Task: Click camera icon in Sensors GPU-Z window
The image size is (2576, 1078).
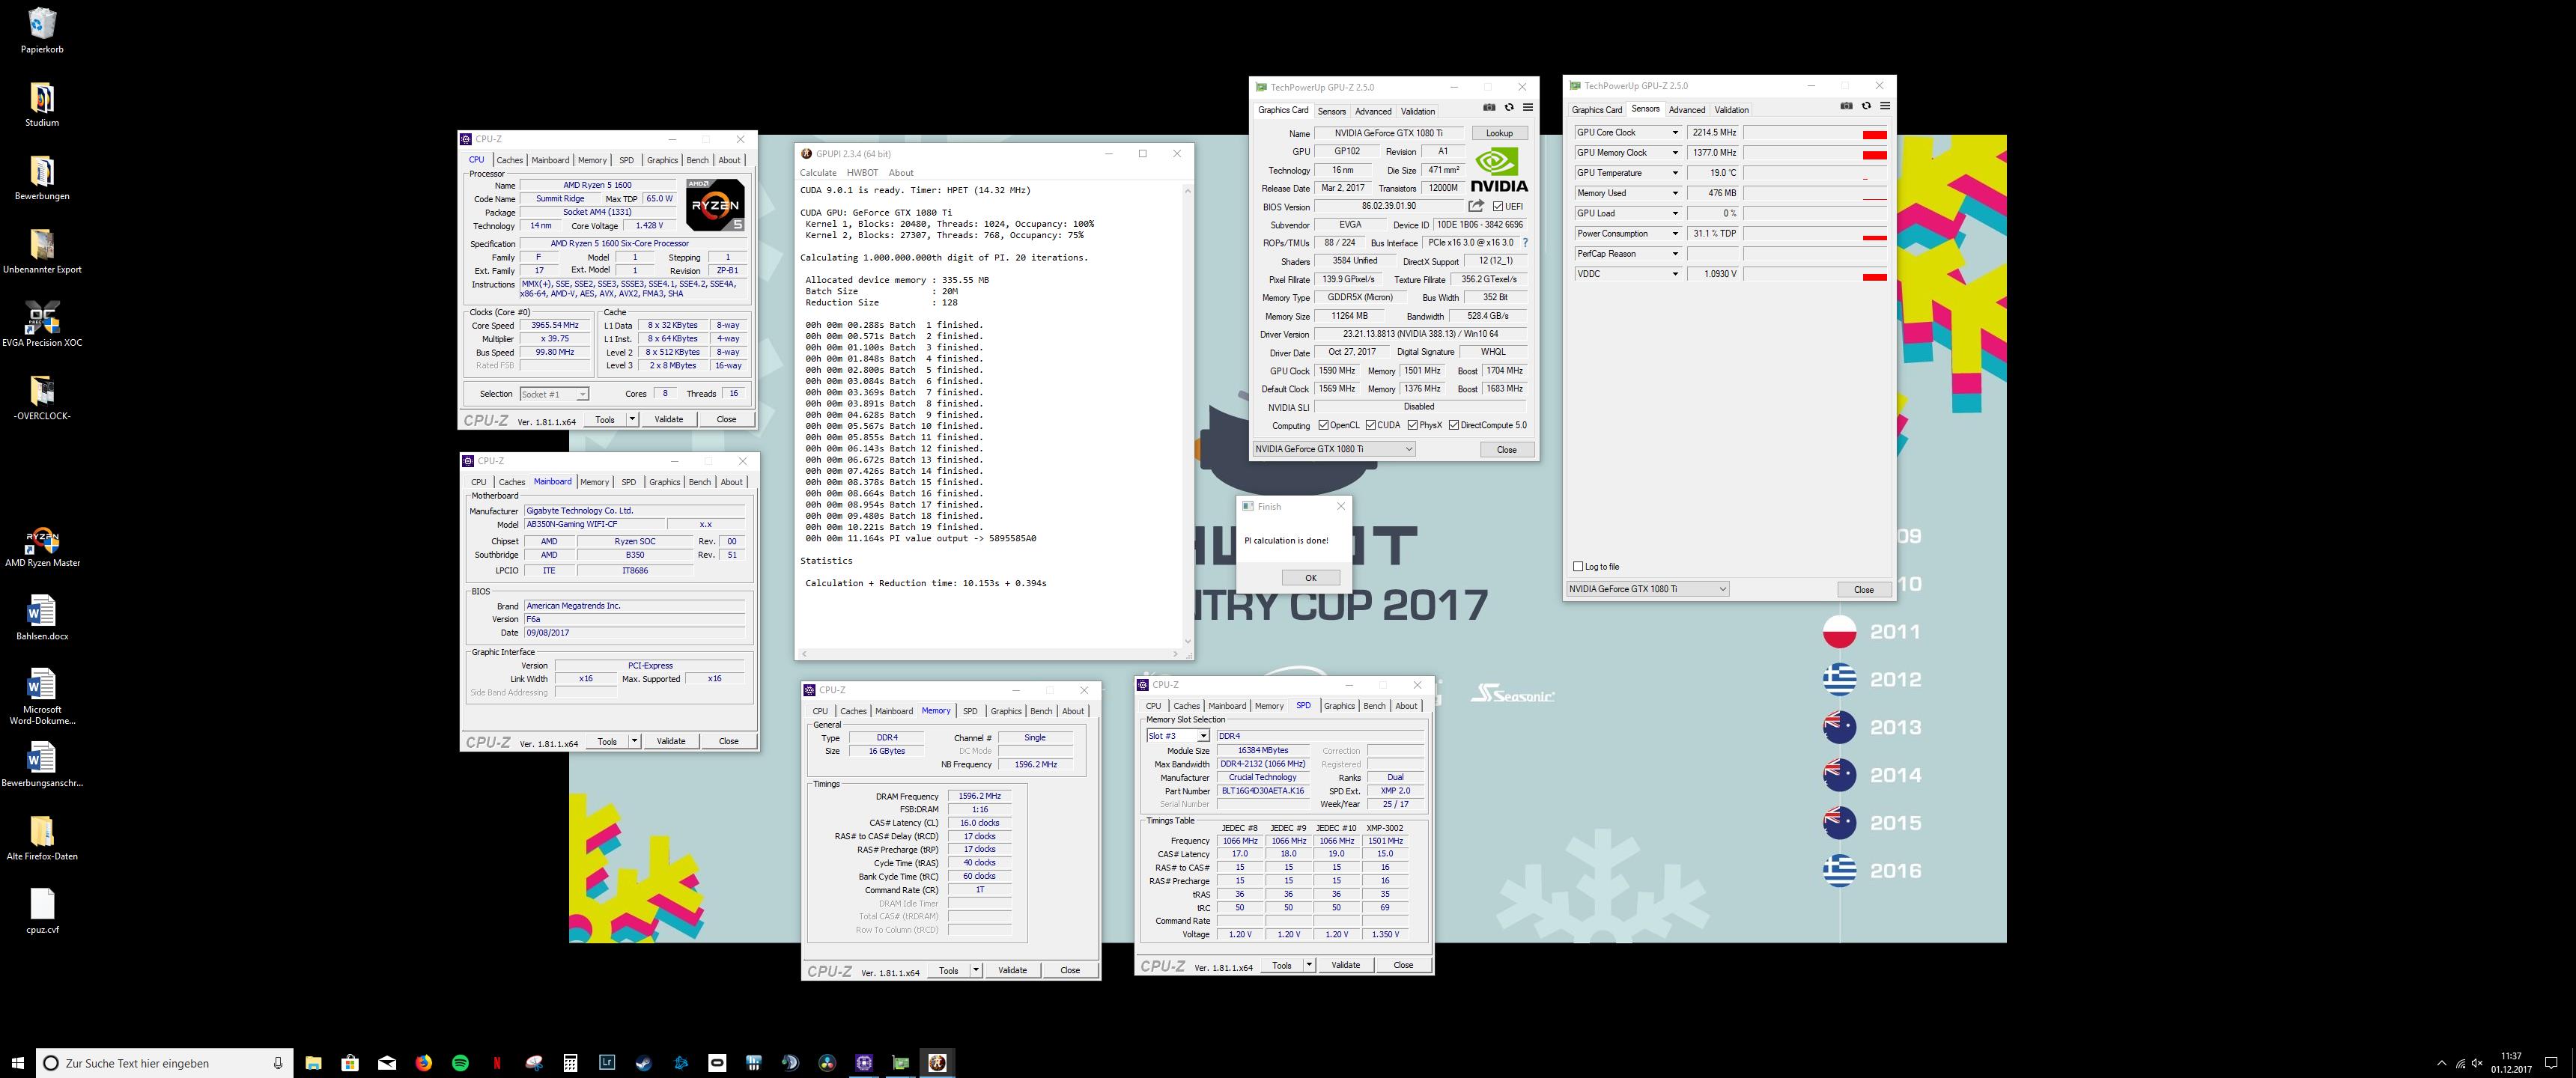Action: click(x=1846, y=106)
